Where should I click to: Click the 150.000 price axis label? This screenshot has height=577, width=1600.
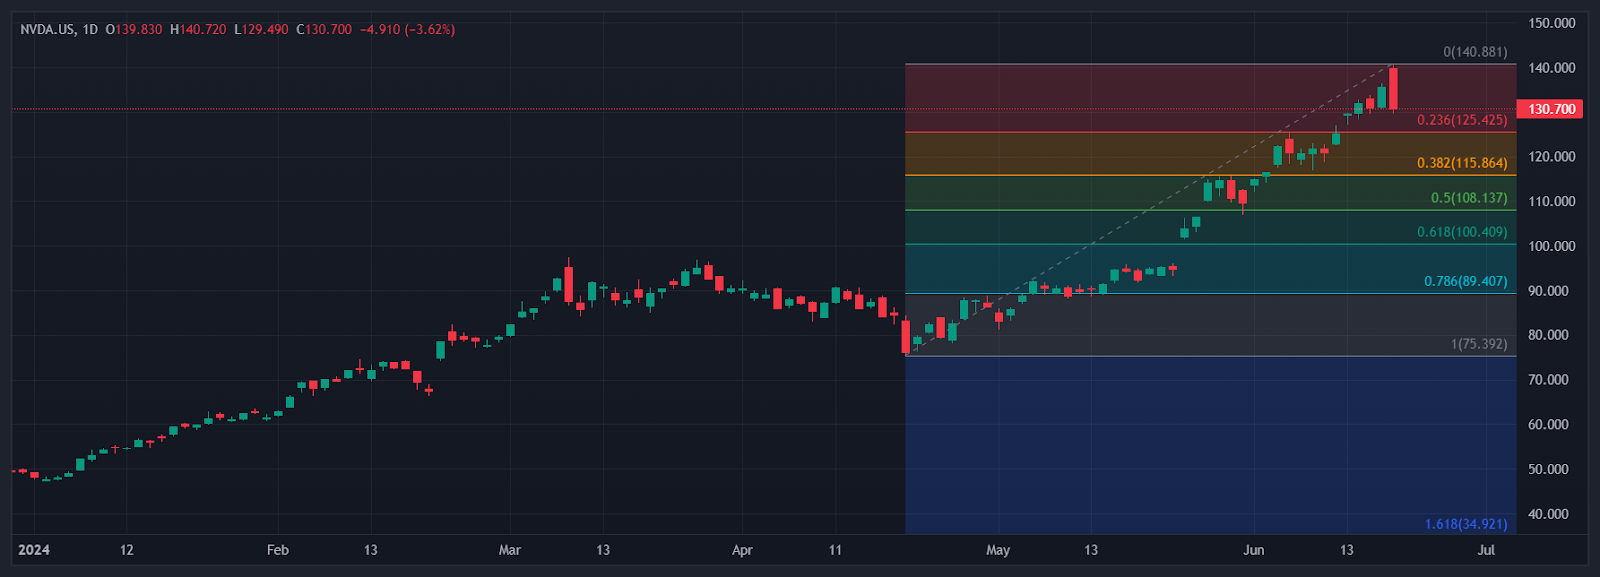[1551, 23]
